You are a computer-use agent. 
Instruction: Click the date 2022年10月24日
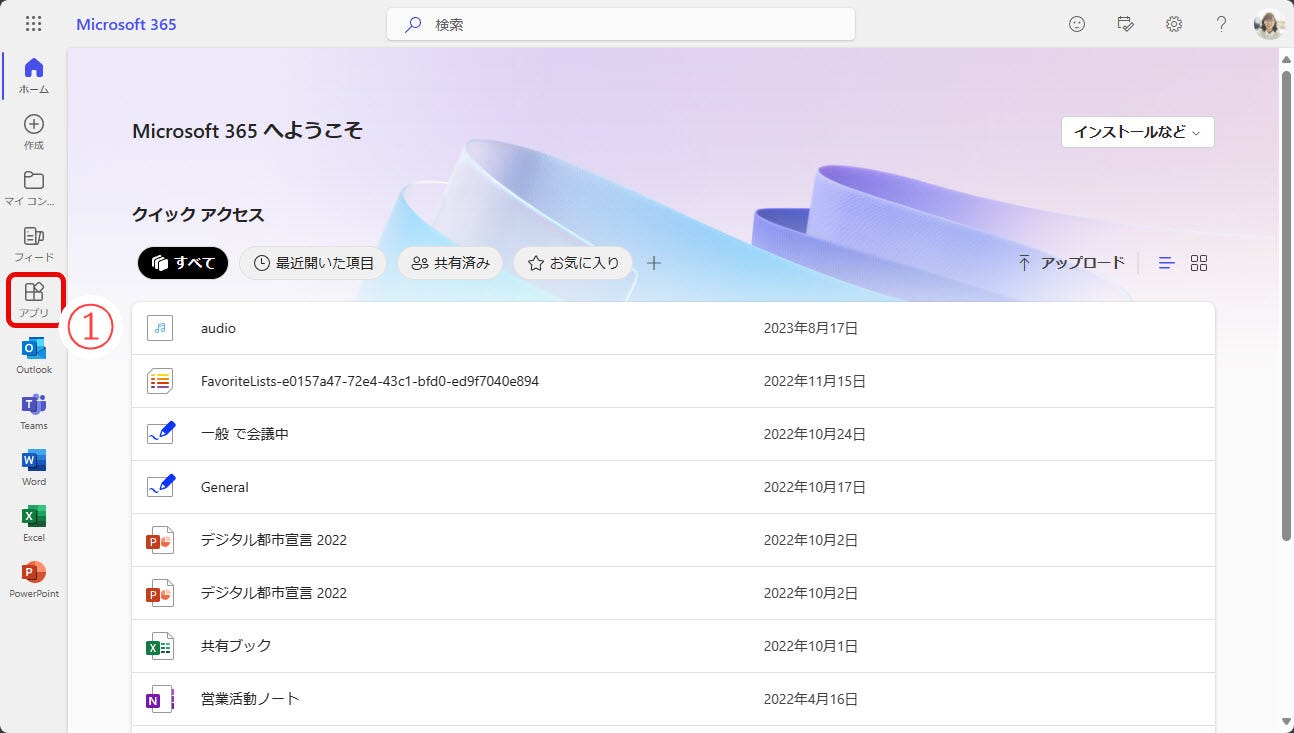815,434
